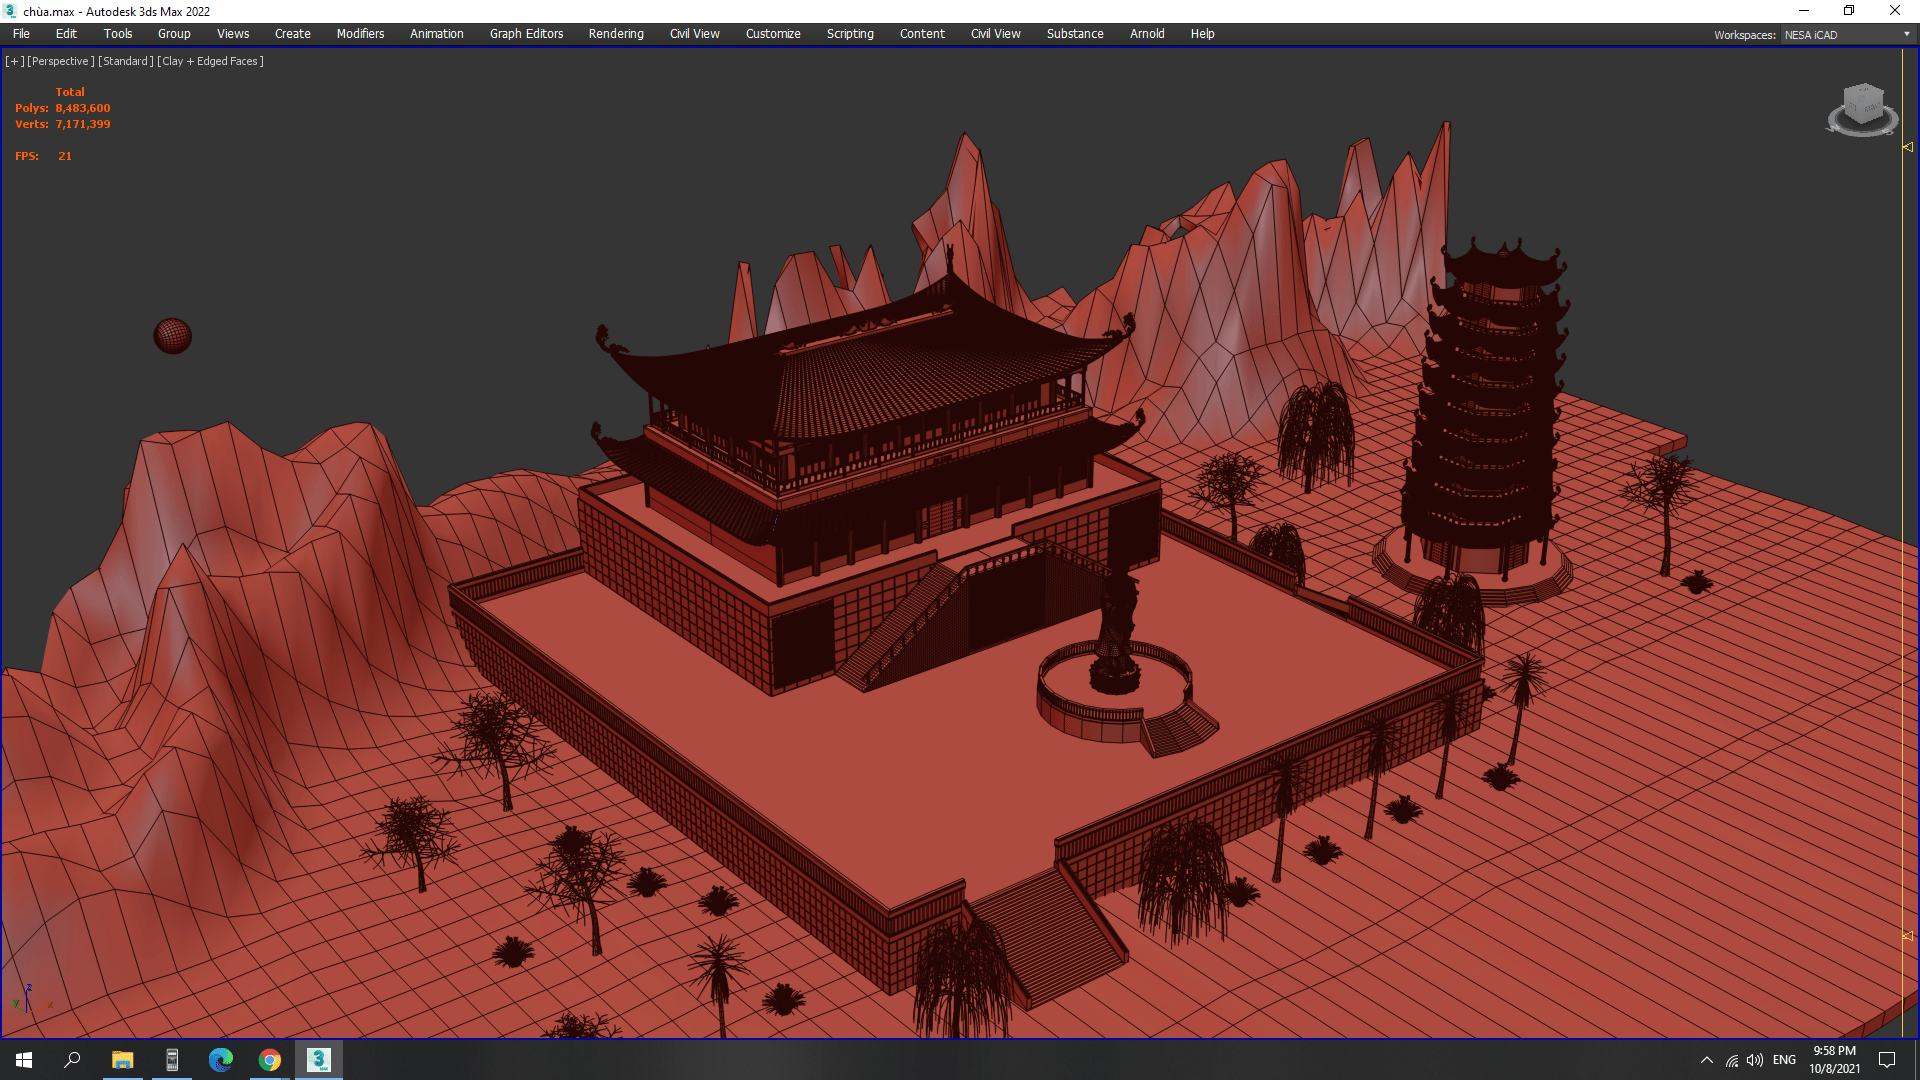Open the Standard viewport shading label menu

click(125, 61)
